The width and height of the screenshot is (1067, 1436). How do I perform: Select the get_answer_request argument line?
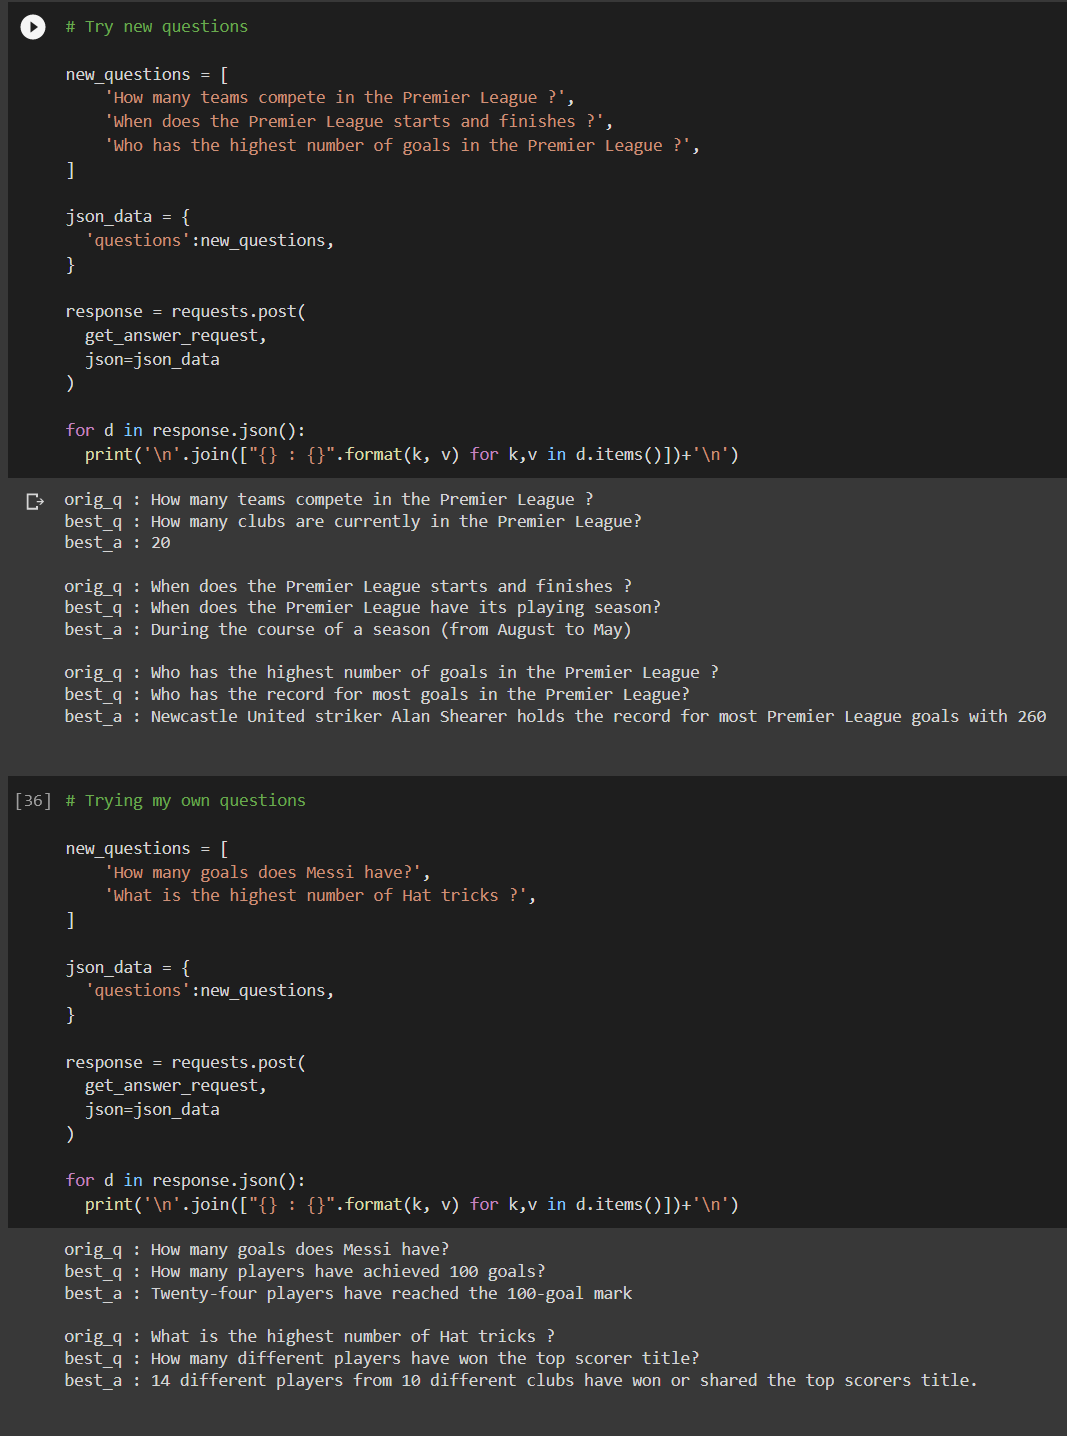174,334
